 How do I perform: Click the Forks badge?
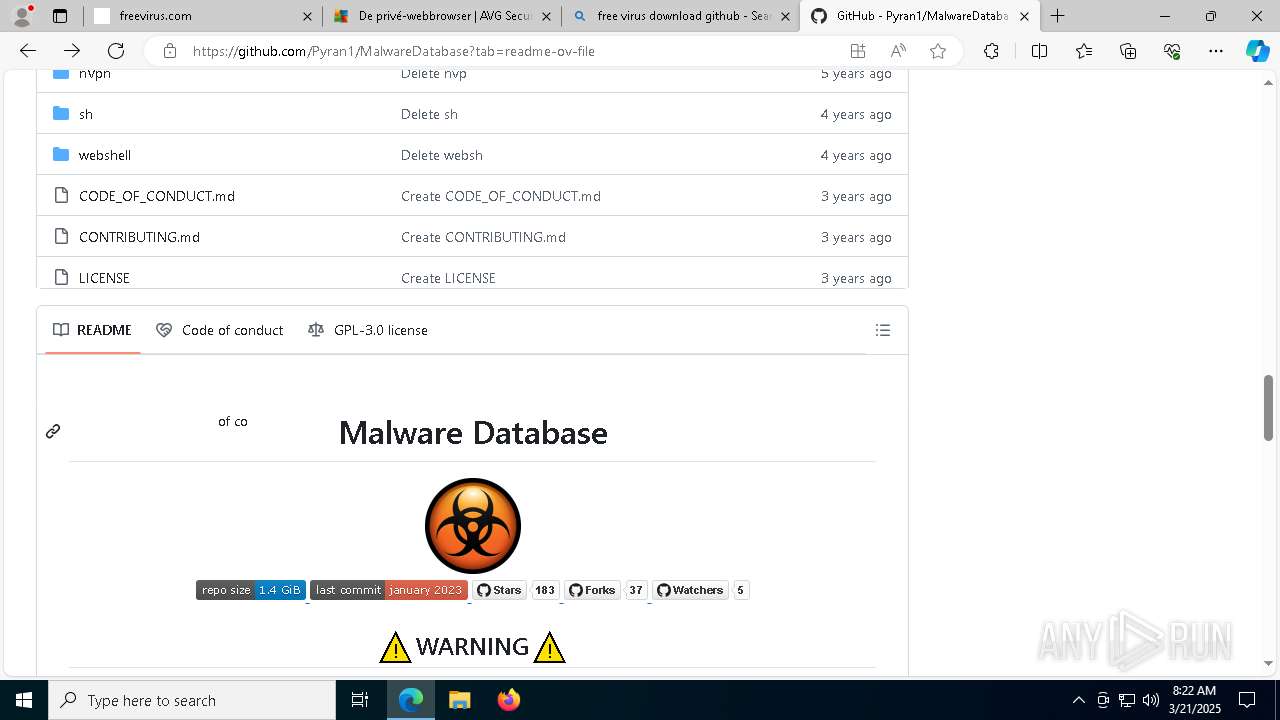coord(592,590)
